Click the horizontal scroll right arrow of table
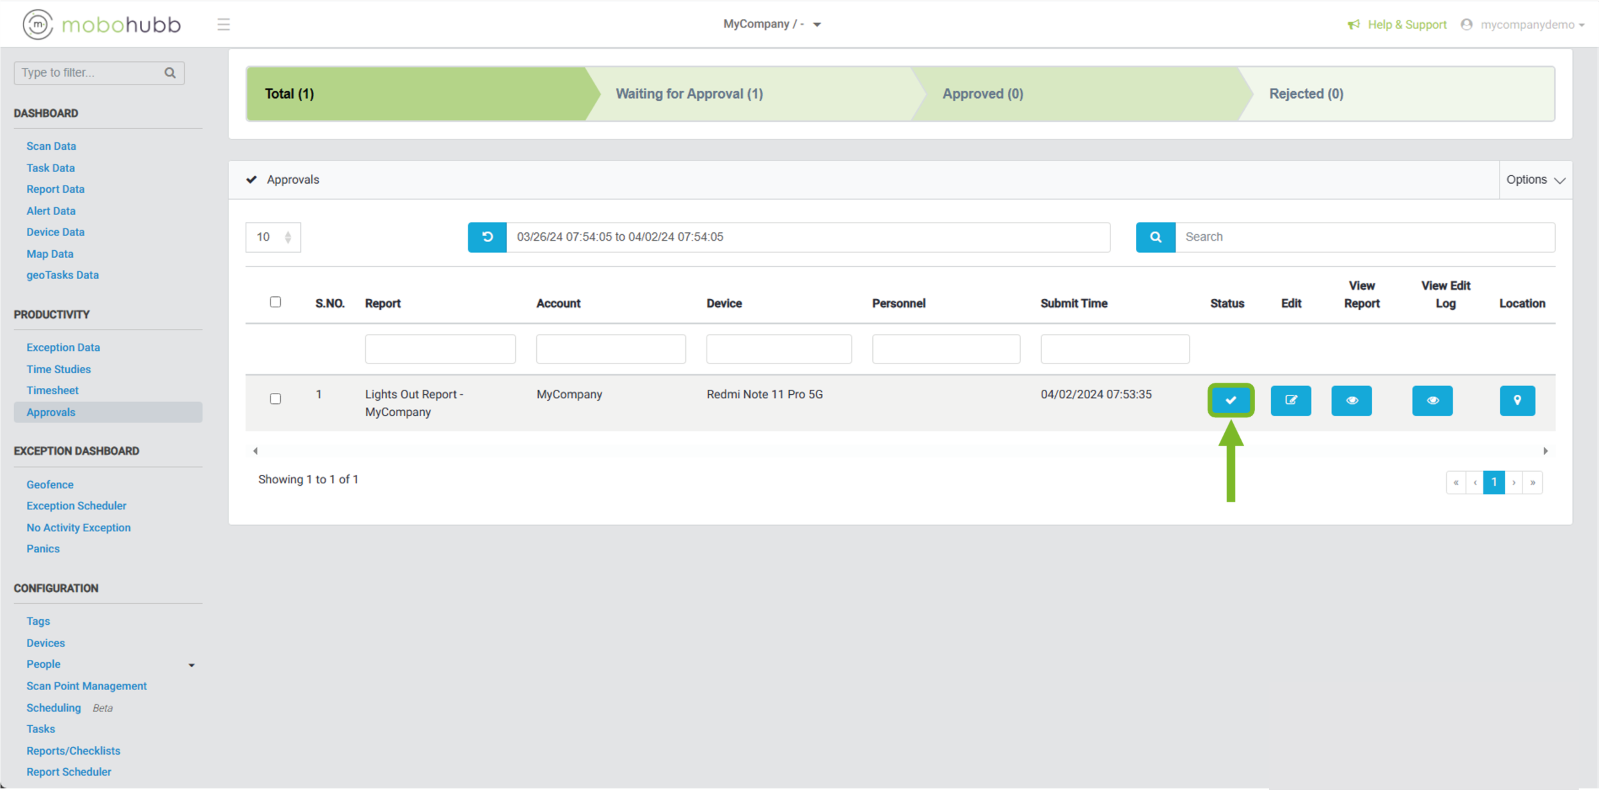1600x790 pixels. (1545, 451)
